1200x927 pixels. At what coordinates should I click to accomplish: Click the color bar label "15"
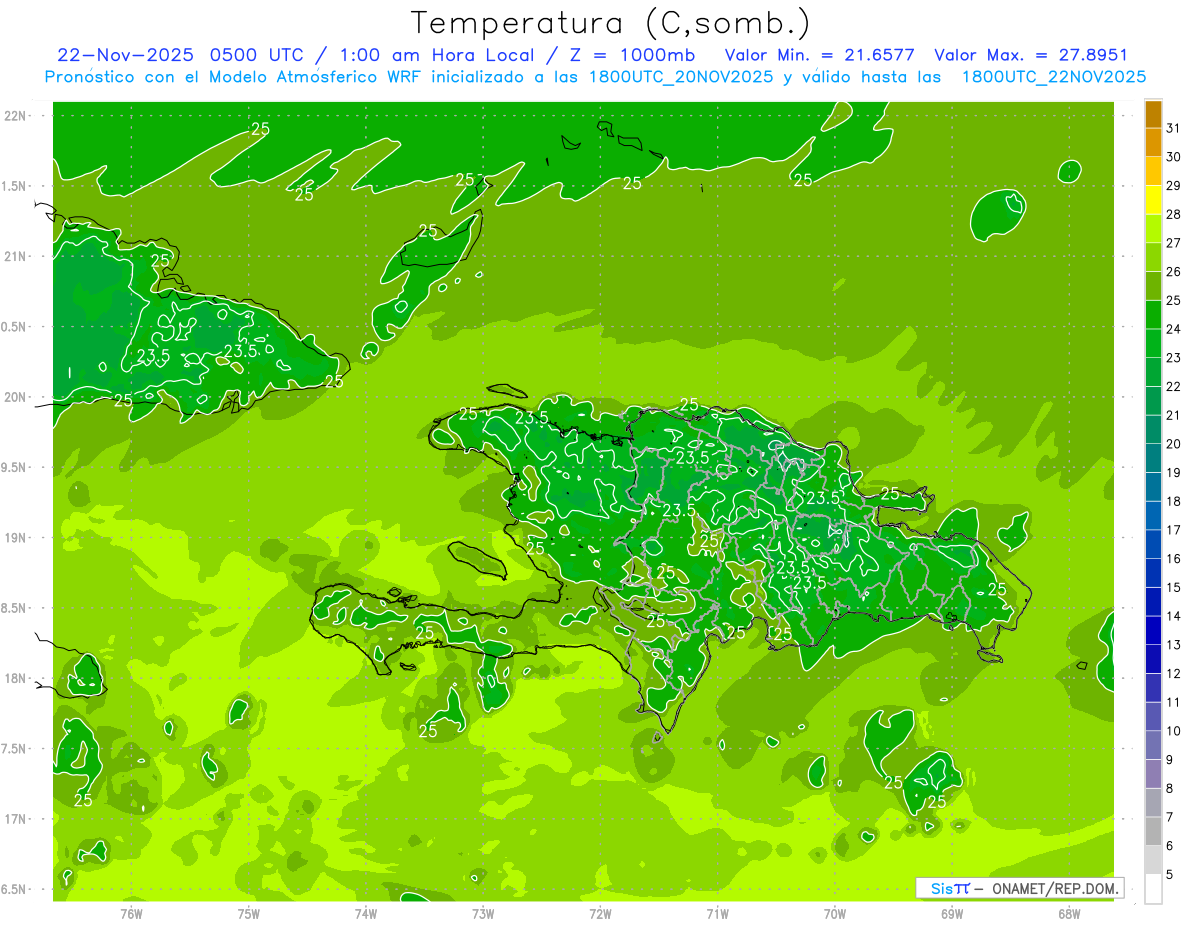point(1173,587)
